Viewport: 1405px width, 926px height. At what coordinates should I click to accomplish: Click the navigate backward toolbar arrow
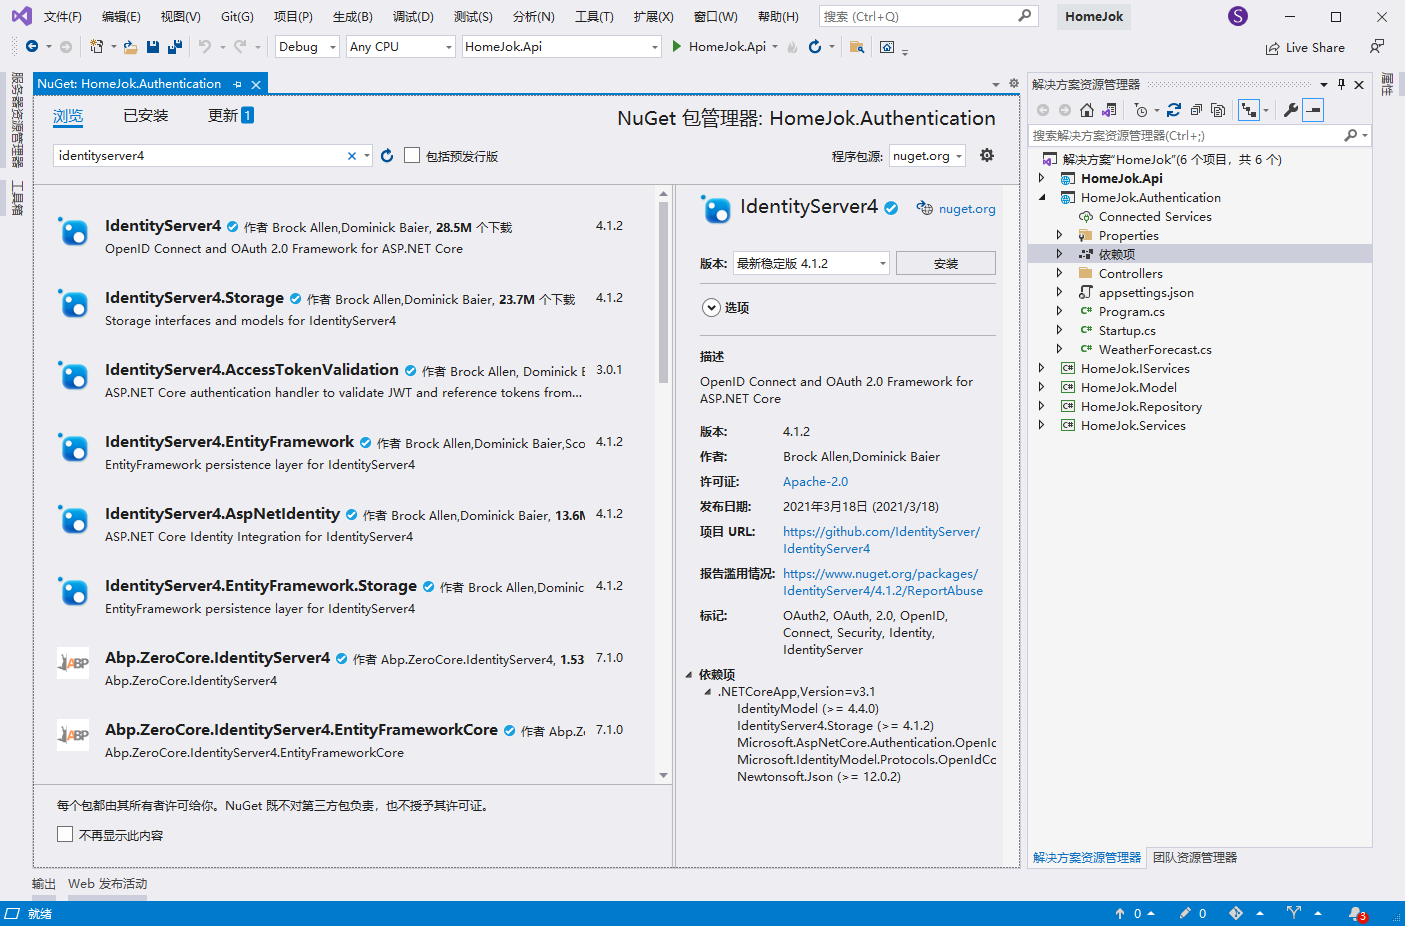coord(32,47)
